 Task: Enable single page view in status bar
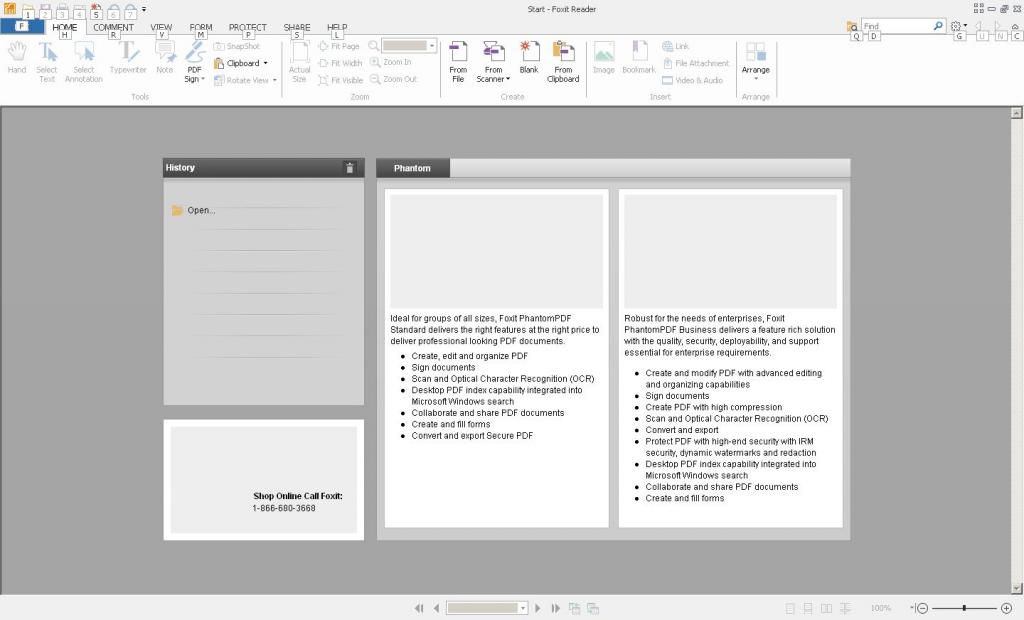(x=790, y=608)
